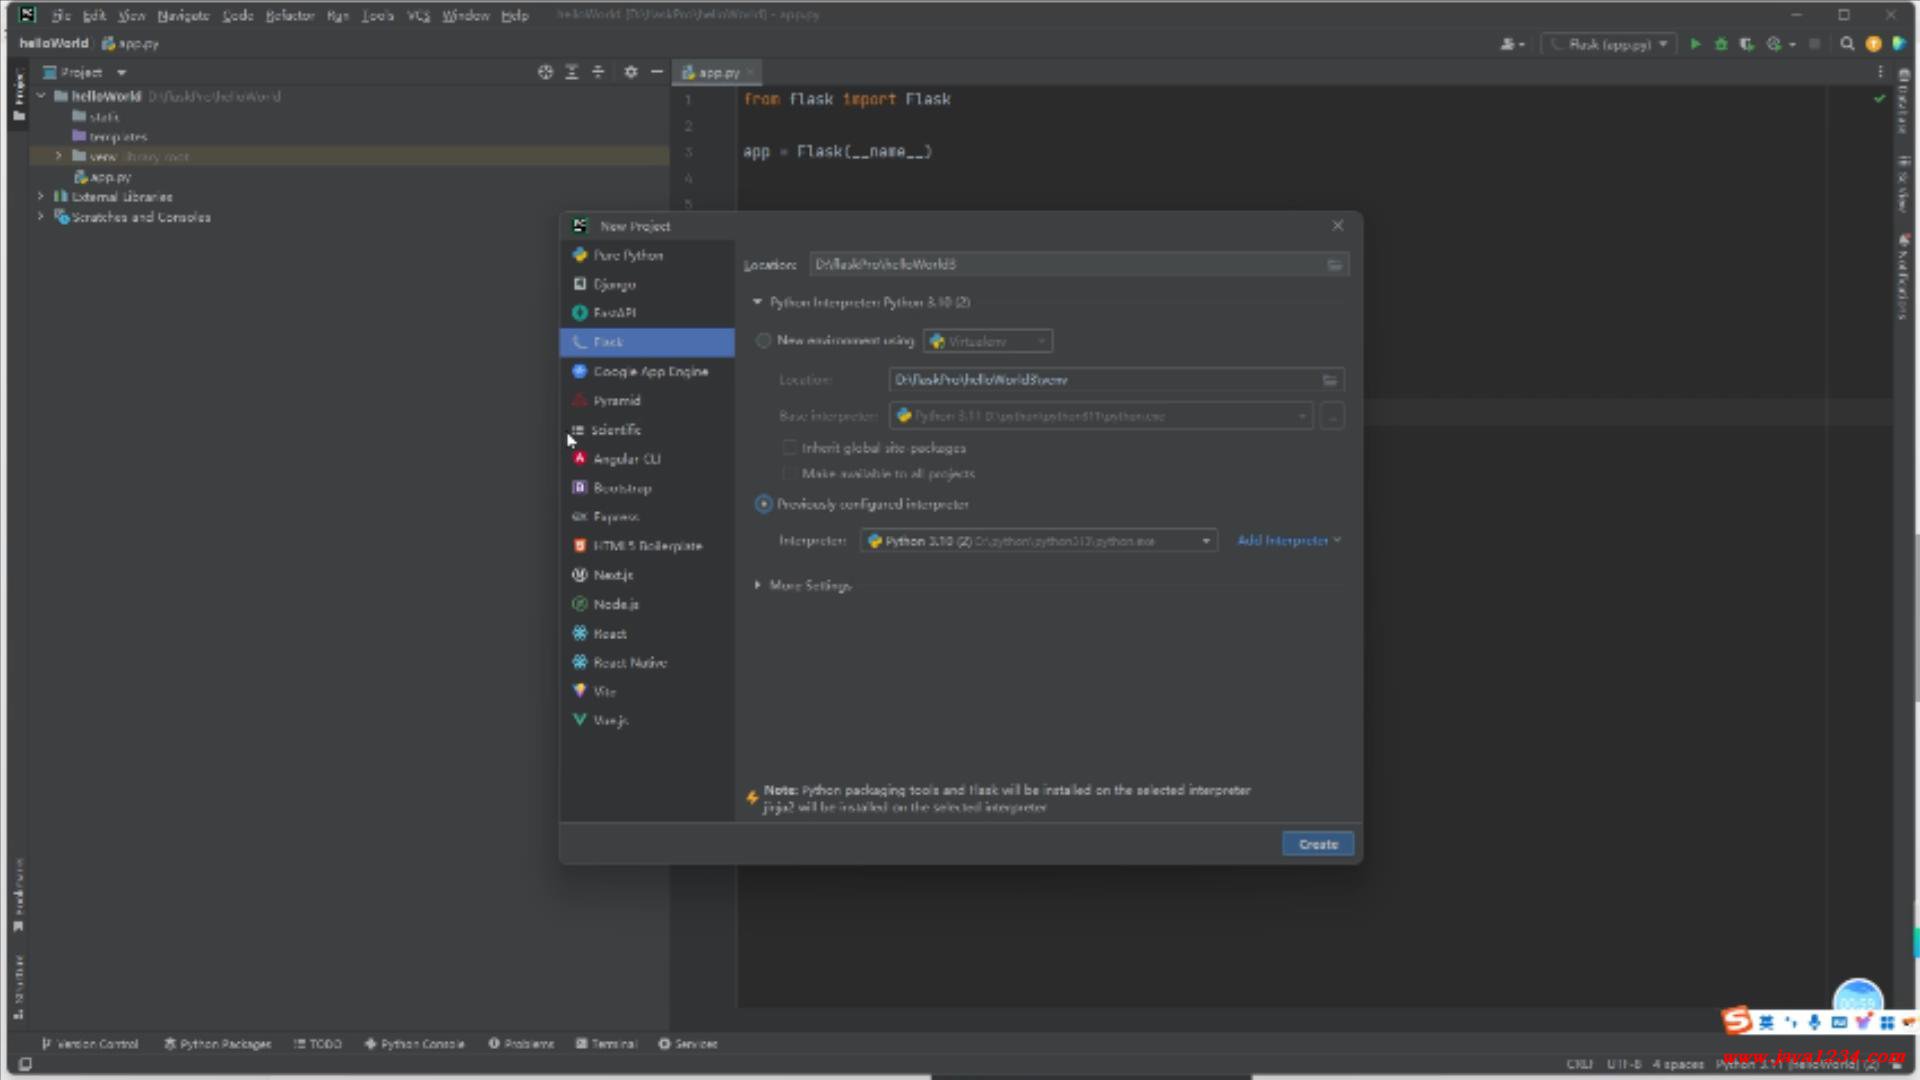
Task: Open the VCS menu
Action: 419,15
